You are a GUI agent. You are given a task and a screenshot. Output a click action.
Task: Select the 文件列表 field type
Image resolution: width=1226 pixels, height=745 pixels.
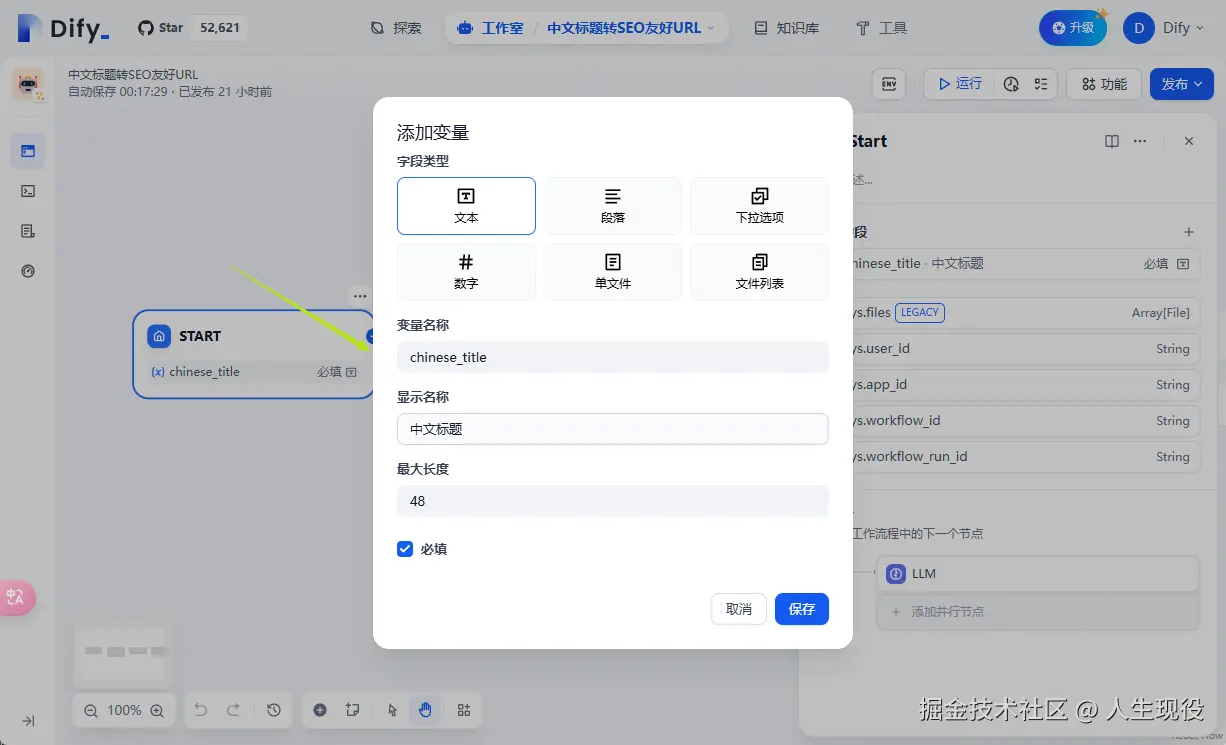coord(759,272)
